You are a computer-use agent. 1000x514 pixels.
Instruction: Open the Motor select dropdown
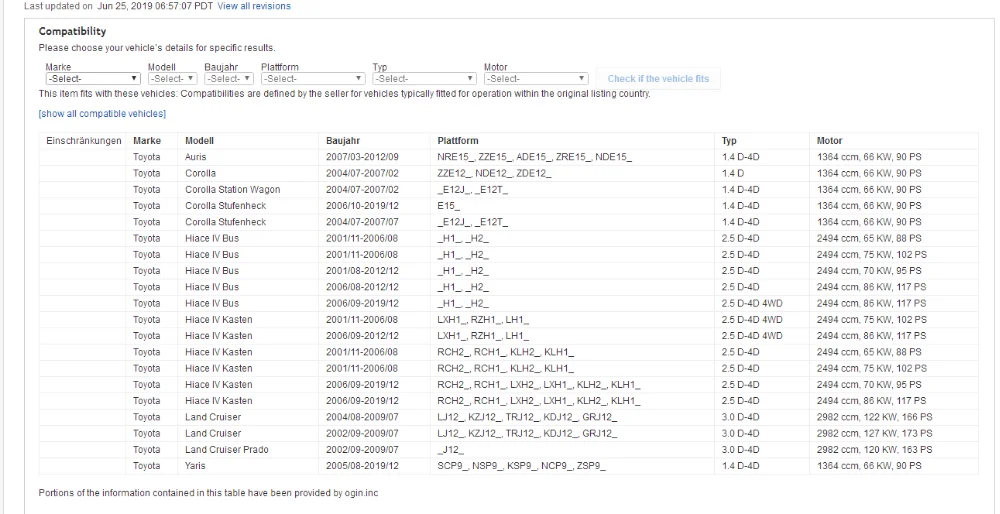pos(535,78)
